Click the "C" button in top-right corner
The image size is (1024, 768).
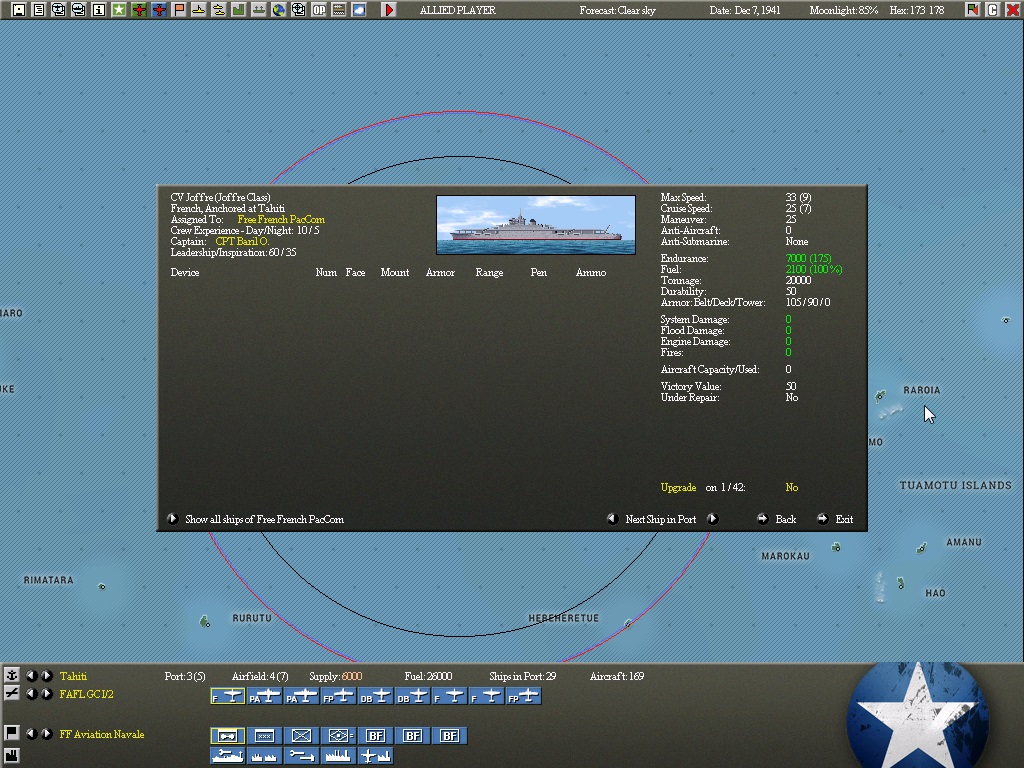coord(993,10)
